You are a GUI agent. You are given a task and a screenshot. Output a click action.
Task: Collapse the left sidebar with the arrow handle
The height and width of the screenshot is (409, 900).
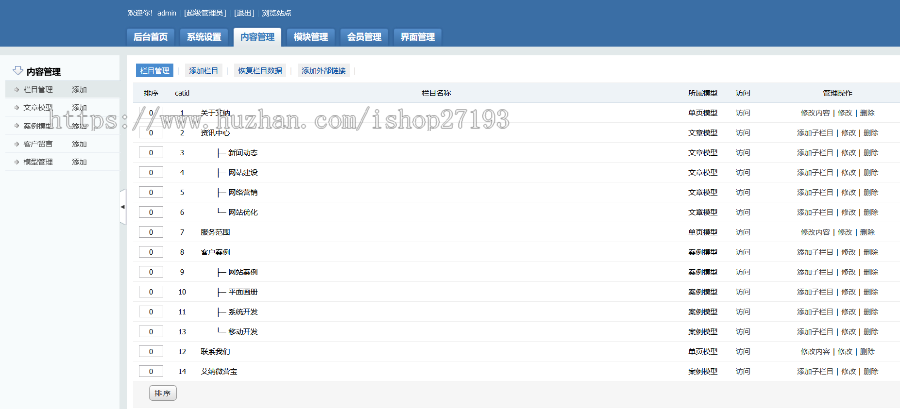click(x=123, y=207)
